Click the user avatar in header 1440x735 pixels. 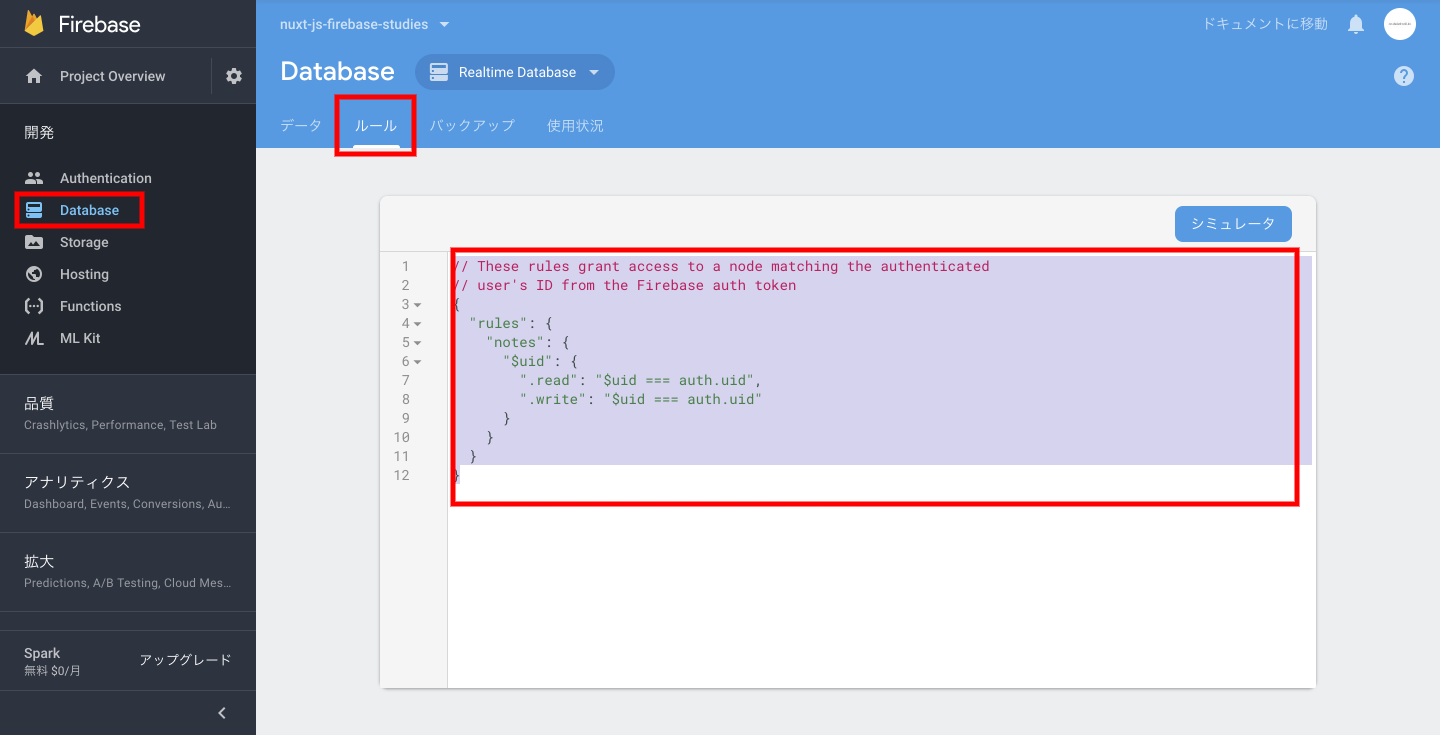pos(1400,24)
